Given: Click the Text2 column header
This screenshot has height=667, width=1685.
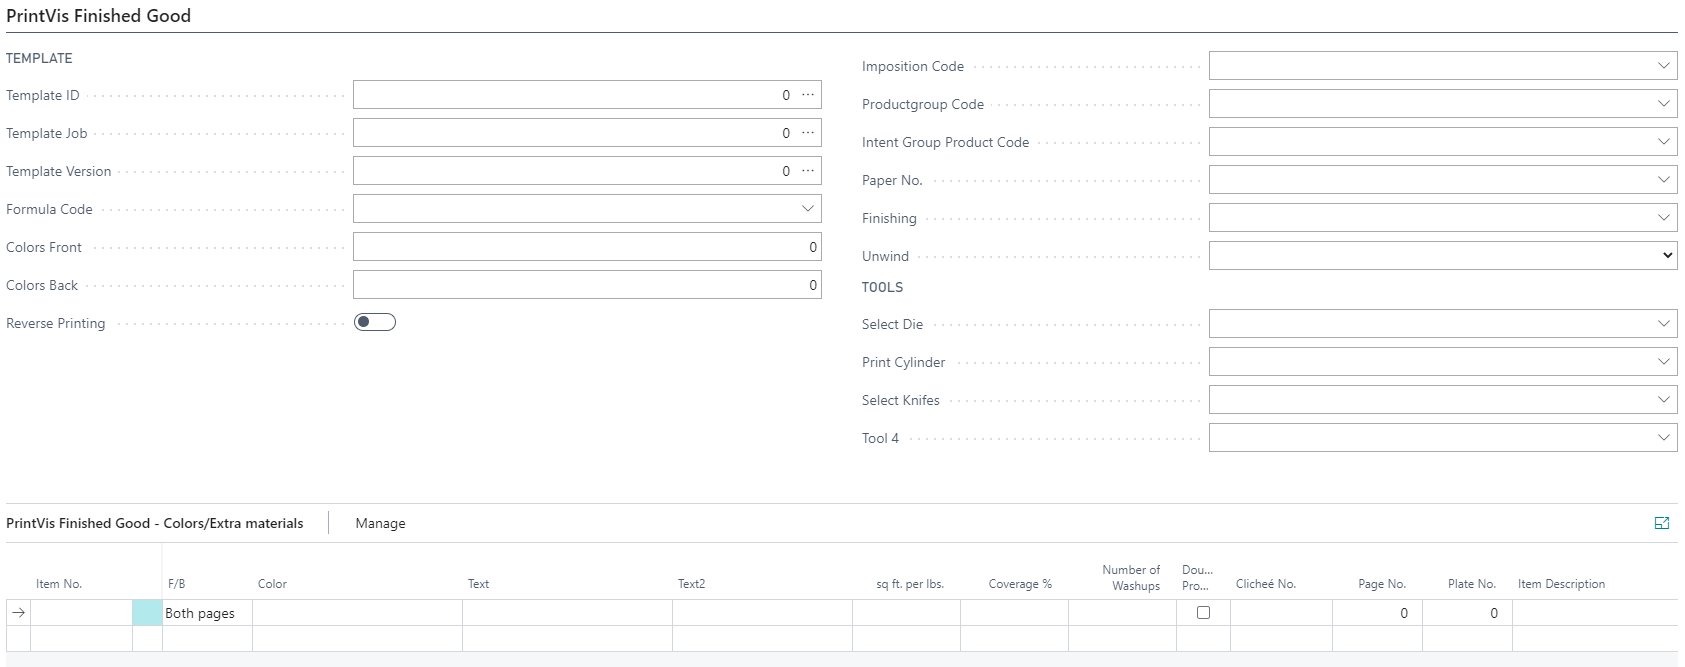Looking at the screenshot, I should click(692, 584).
